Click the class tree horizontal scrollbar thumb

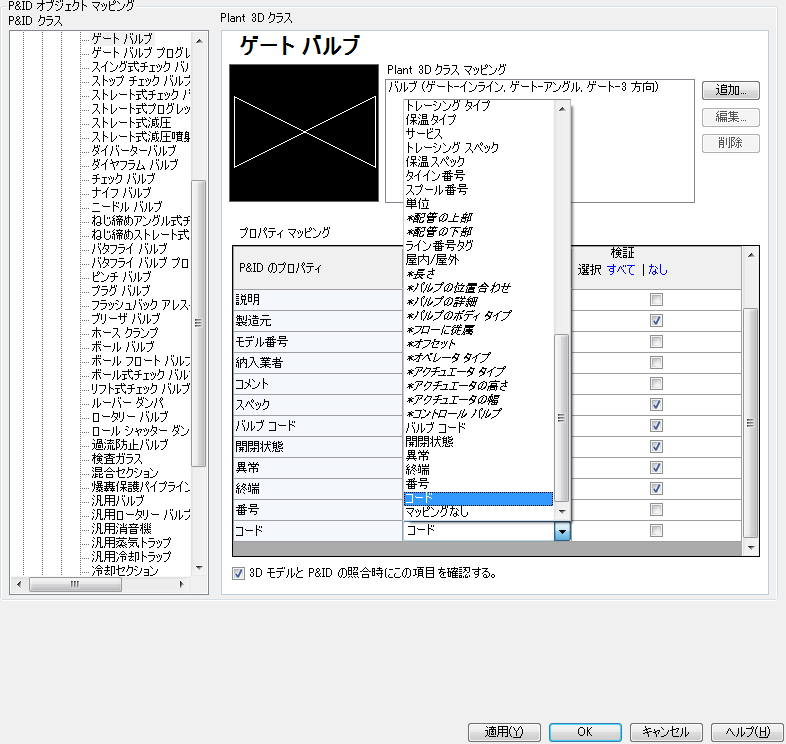coord(75,585)
